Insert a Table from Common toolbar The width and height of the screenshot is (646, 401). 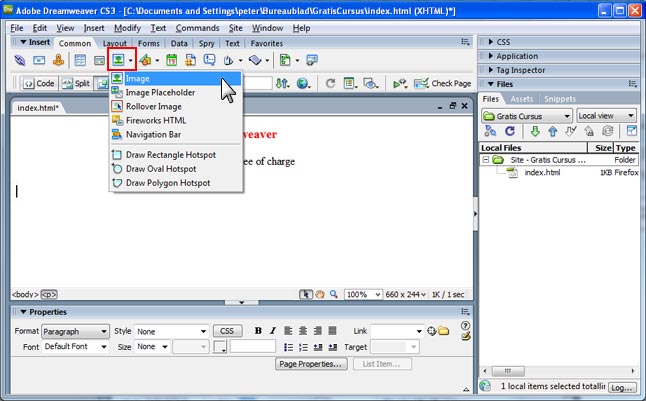[x=80, y=60]
